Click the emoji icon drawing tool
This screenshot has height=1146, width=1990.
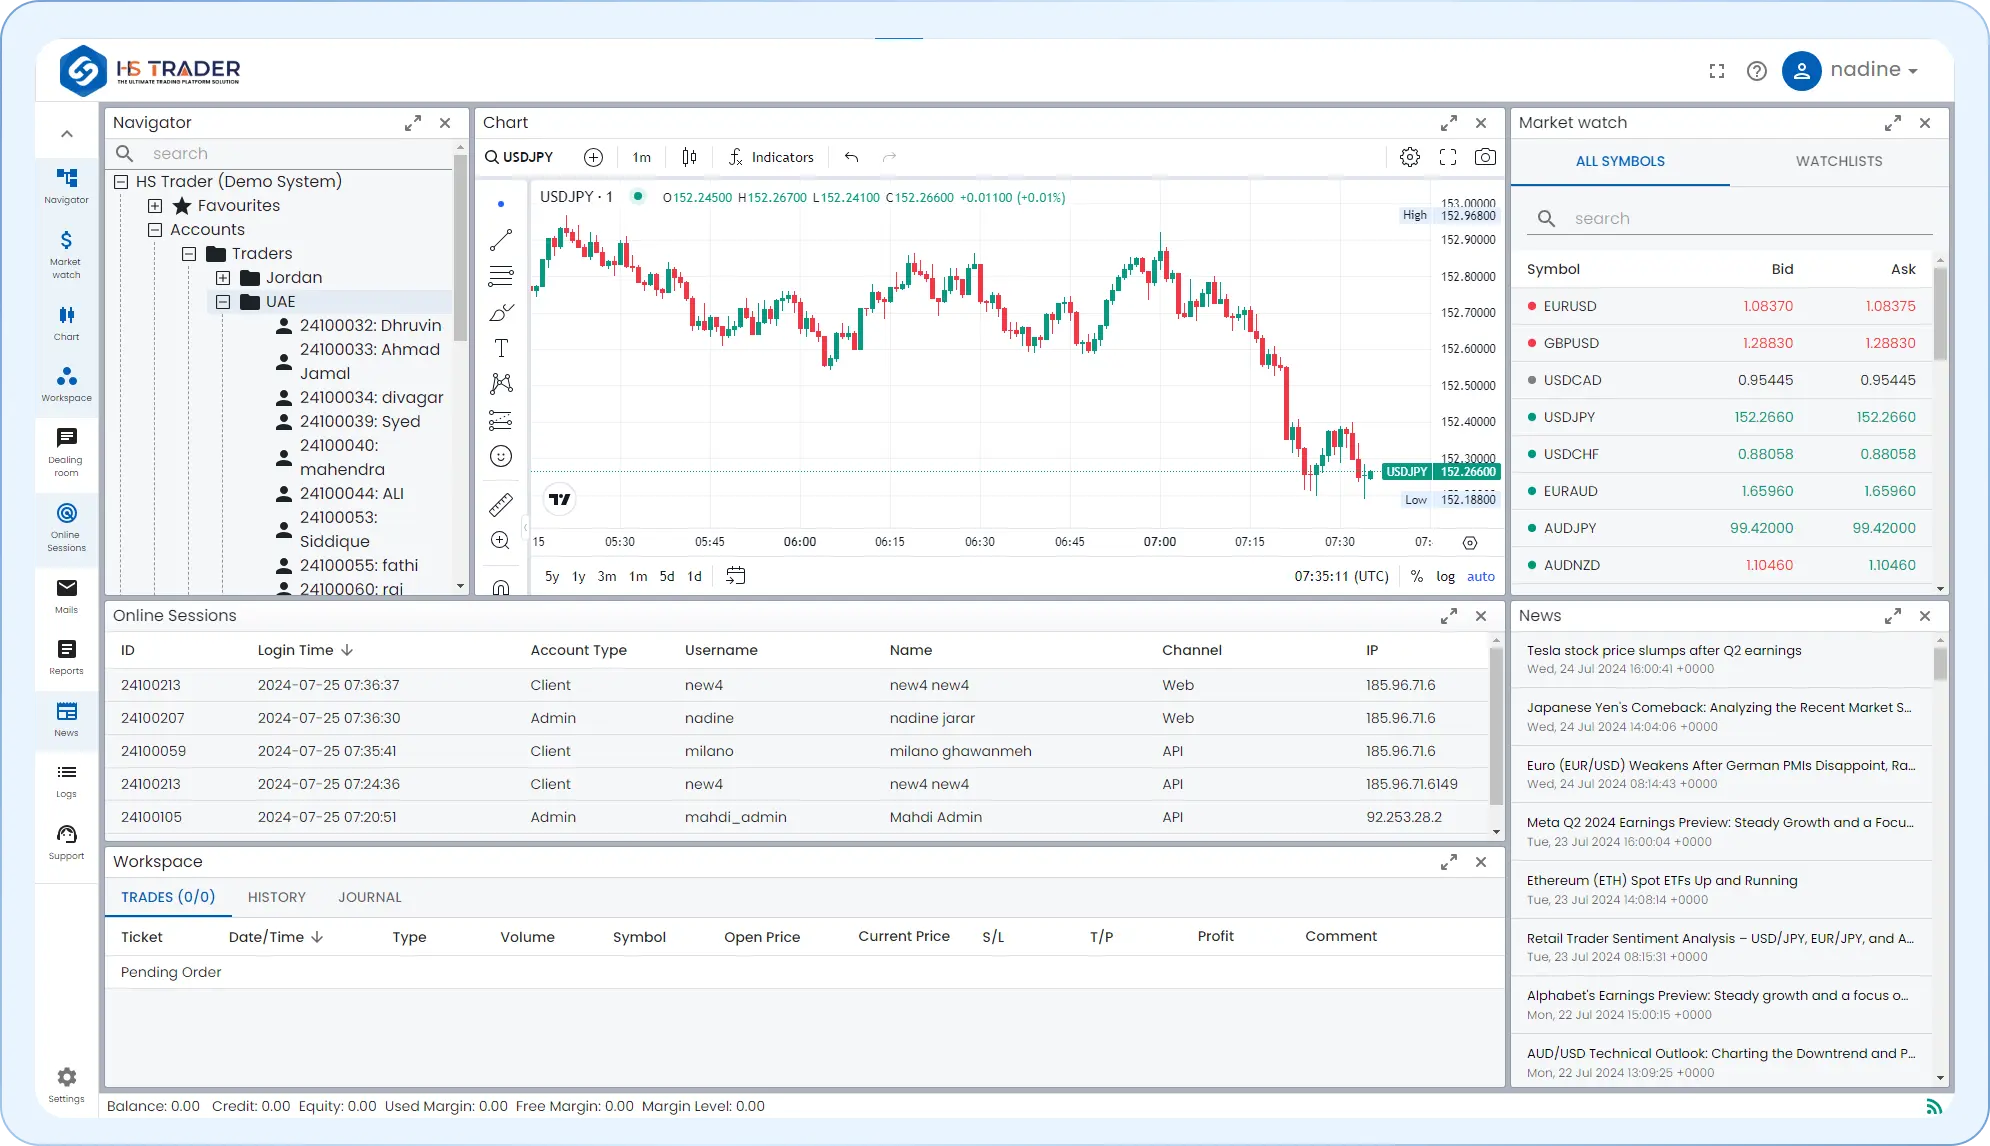[501, 456]
